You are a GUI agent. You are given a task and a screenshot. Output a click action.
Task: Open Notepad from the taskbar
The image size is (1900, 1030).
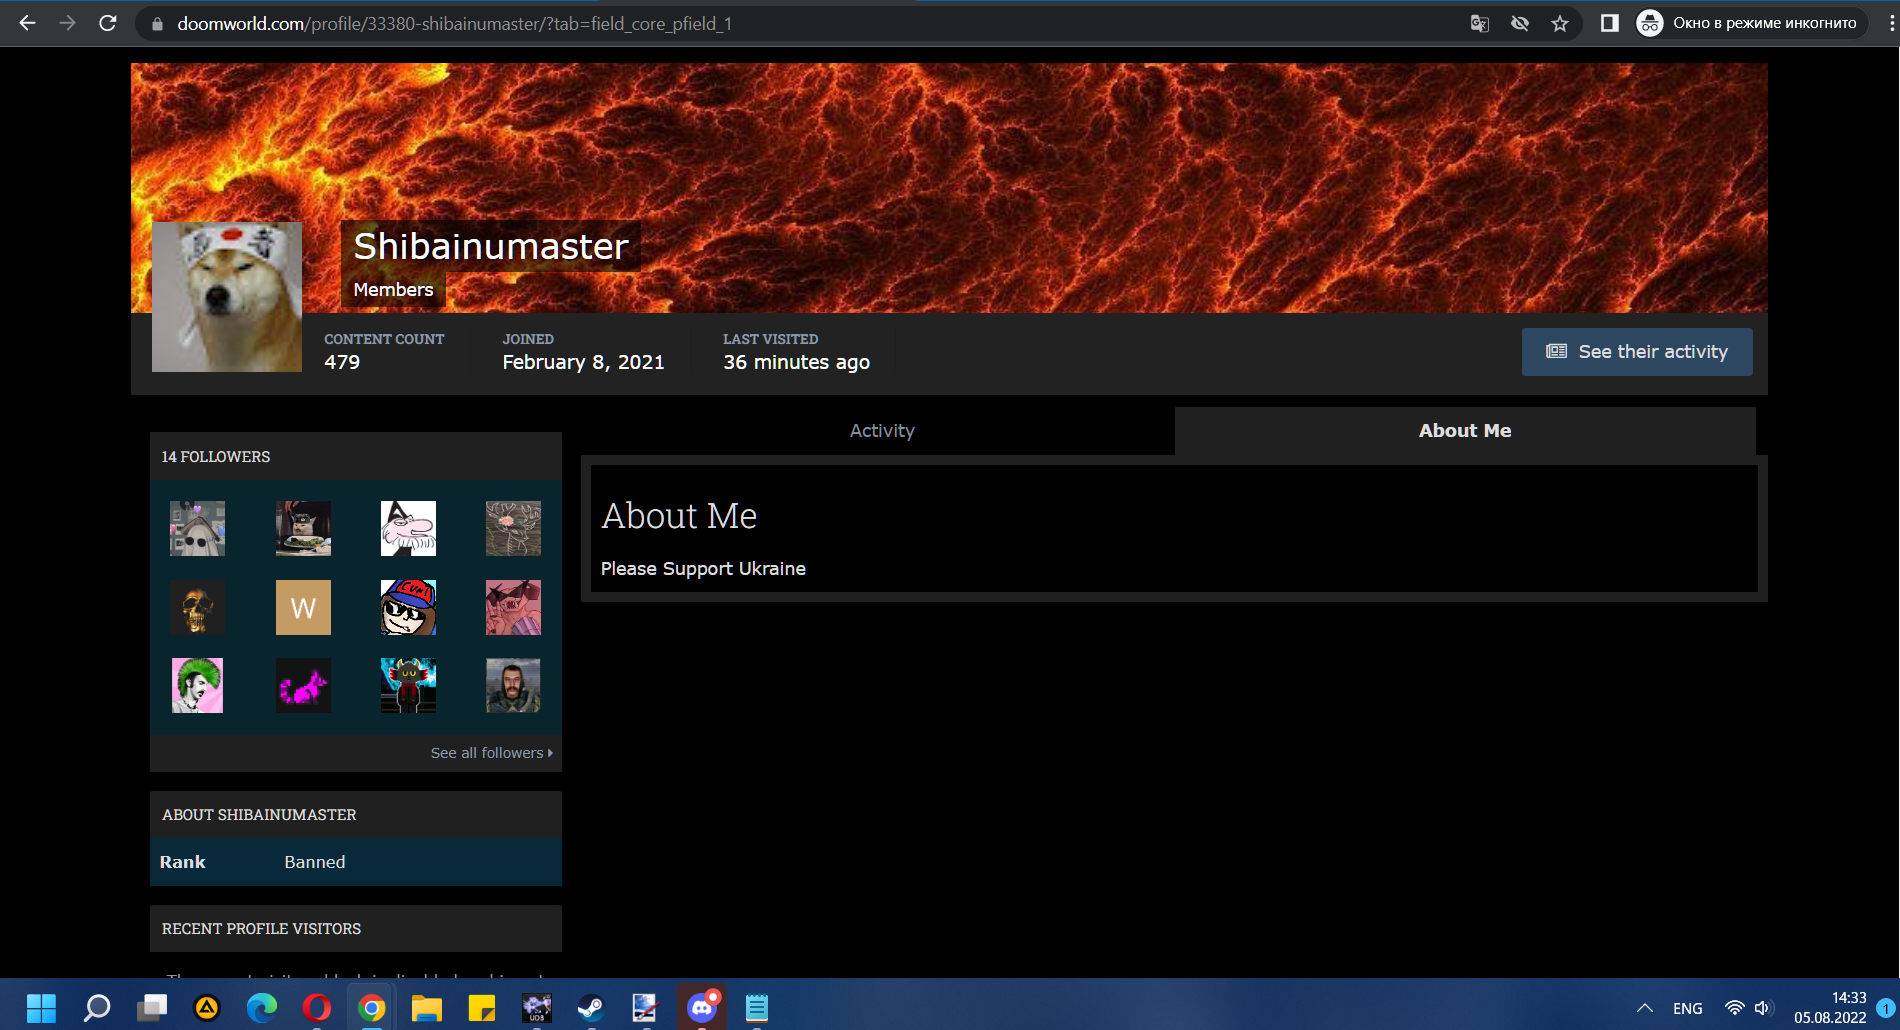coord(757,1007)
